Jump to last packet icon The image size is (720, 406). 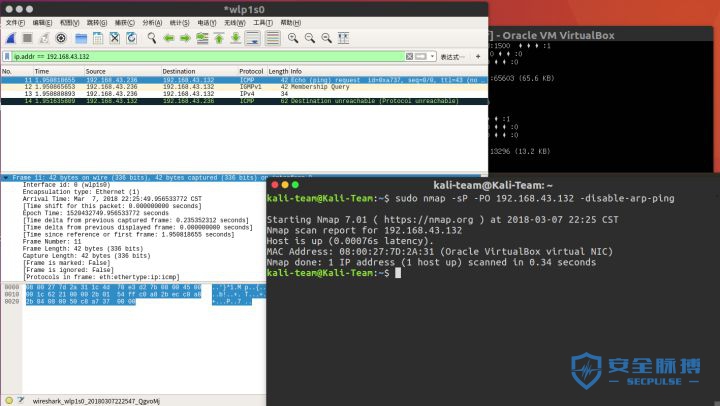click(236, 38)
